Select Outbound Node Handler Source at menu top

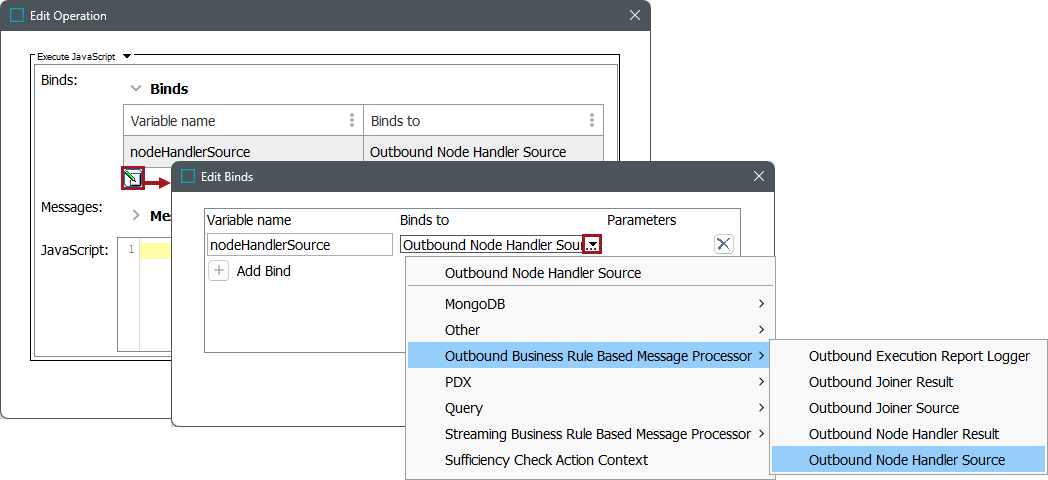543,273
